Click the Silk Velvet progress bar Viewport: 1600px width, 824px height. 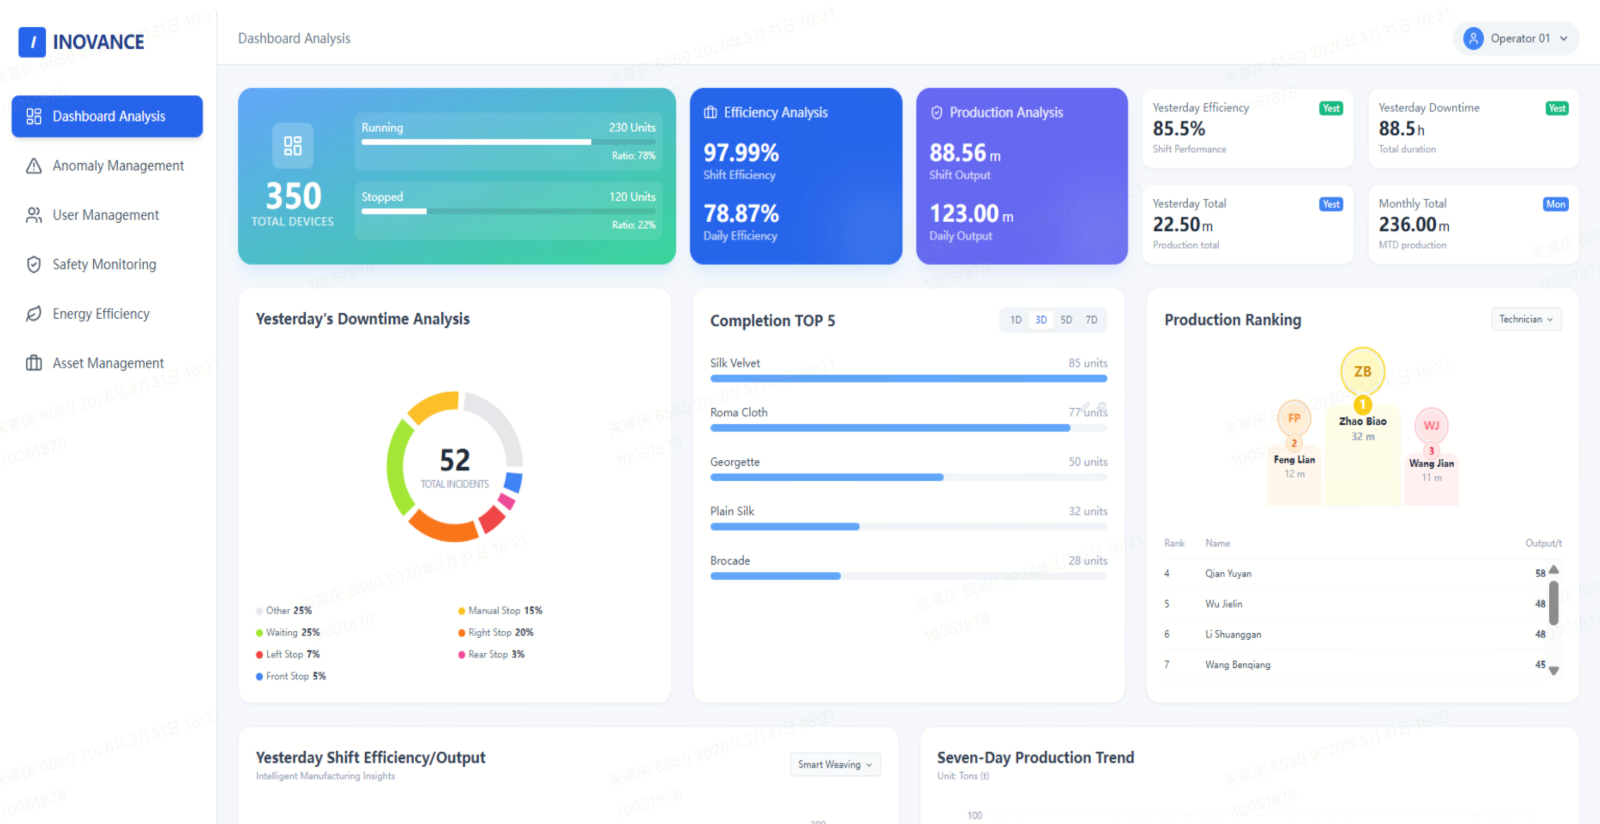pos(908,379)
